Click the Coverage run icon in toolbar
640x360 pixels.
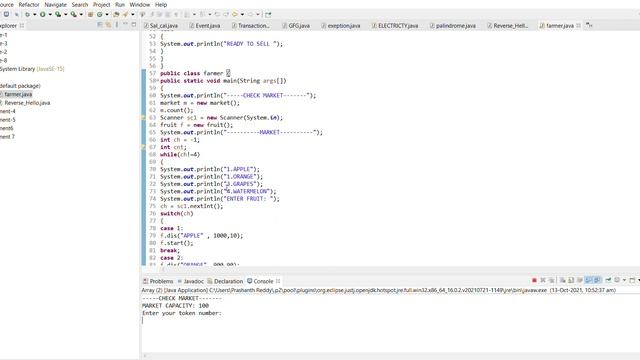(58, 14)
